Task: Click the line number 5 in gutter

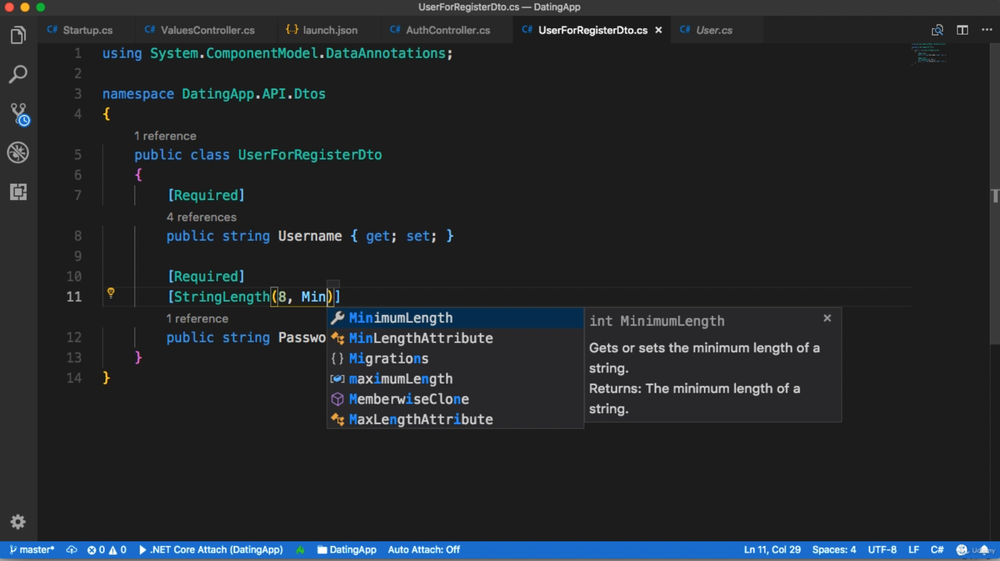Action: coord(78,155)
